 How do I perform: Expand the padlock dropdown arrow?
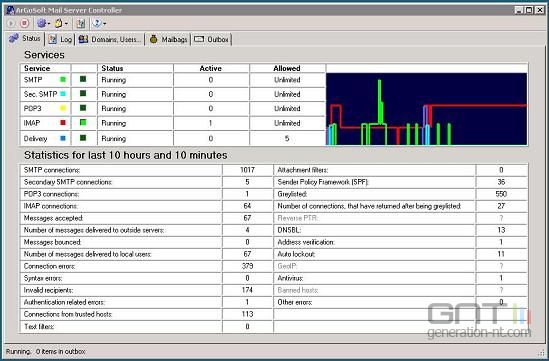(66, 24)
